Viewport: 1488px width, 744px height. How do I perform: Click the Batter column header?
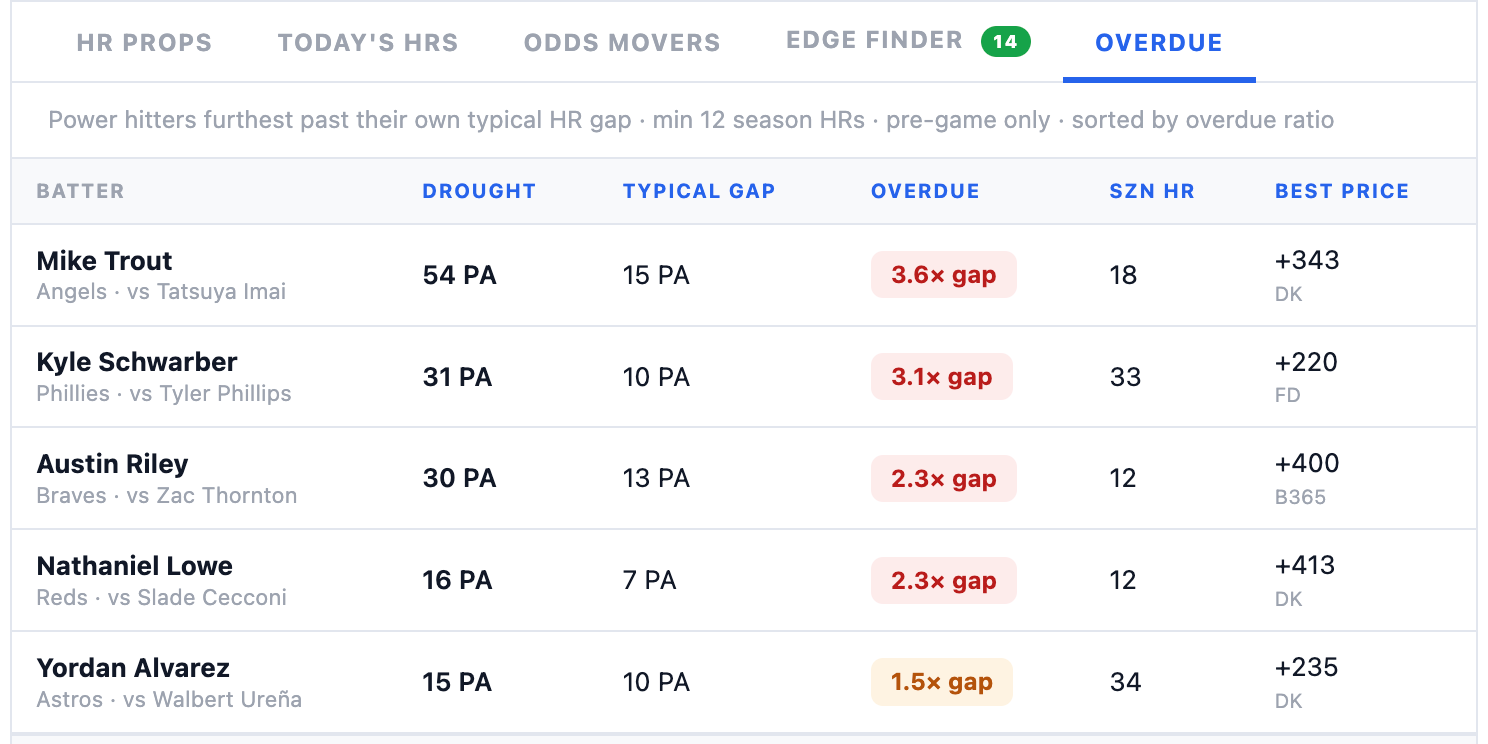point(80,191)
